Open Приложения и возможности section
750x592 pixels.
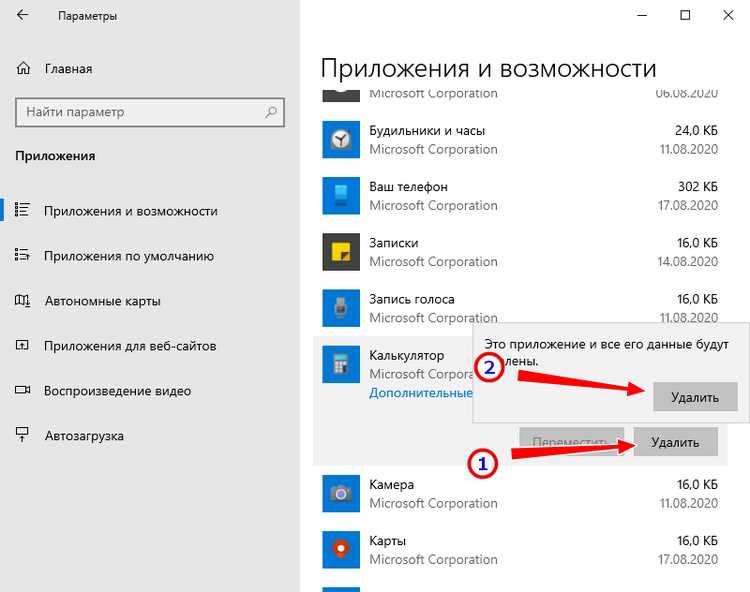(131, 211)
